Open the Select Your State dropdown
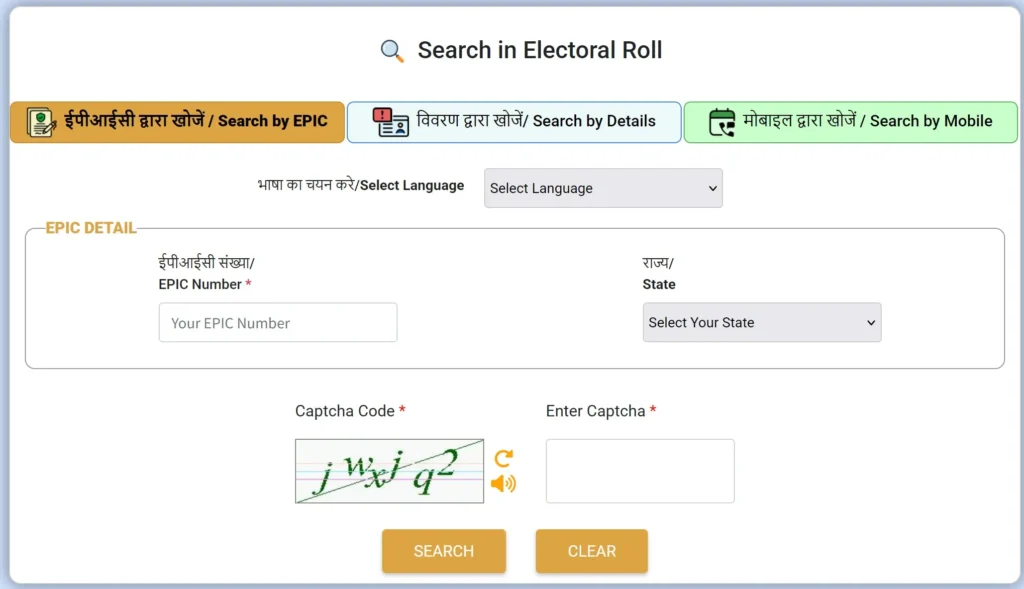The height and width of the screenshot is (589, 1024). pos(762,322)
